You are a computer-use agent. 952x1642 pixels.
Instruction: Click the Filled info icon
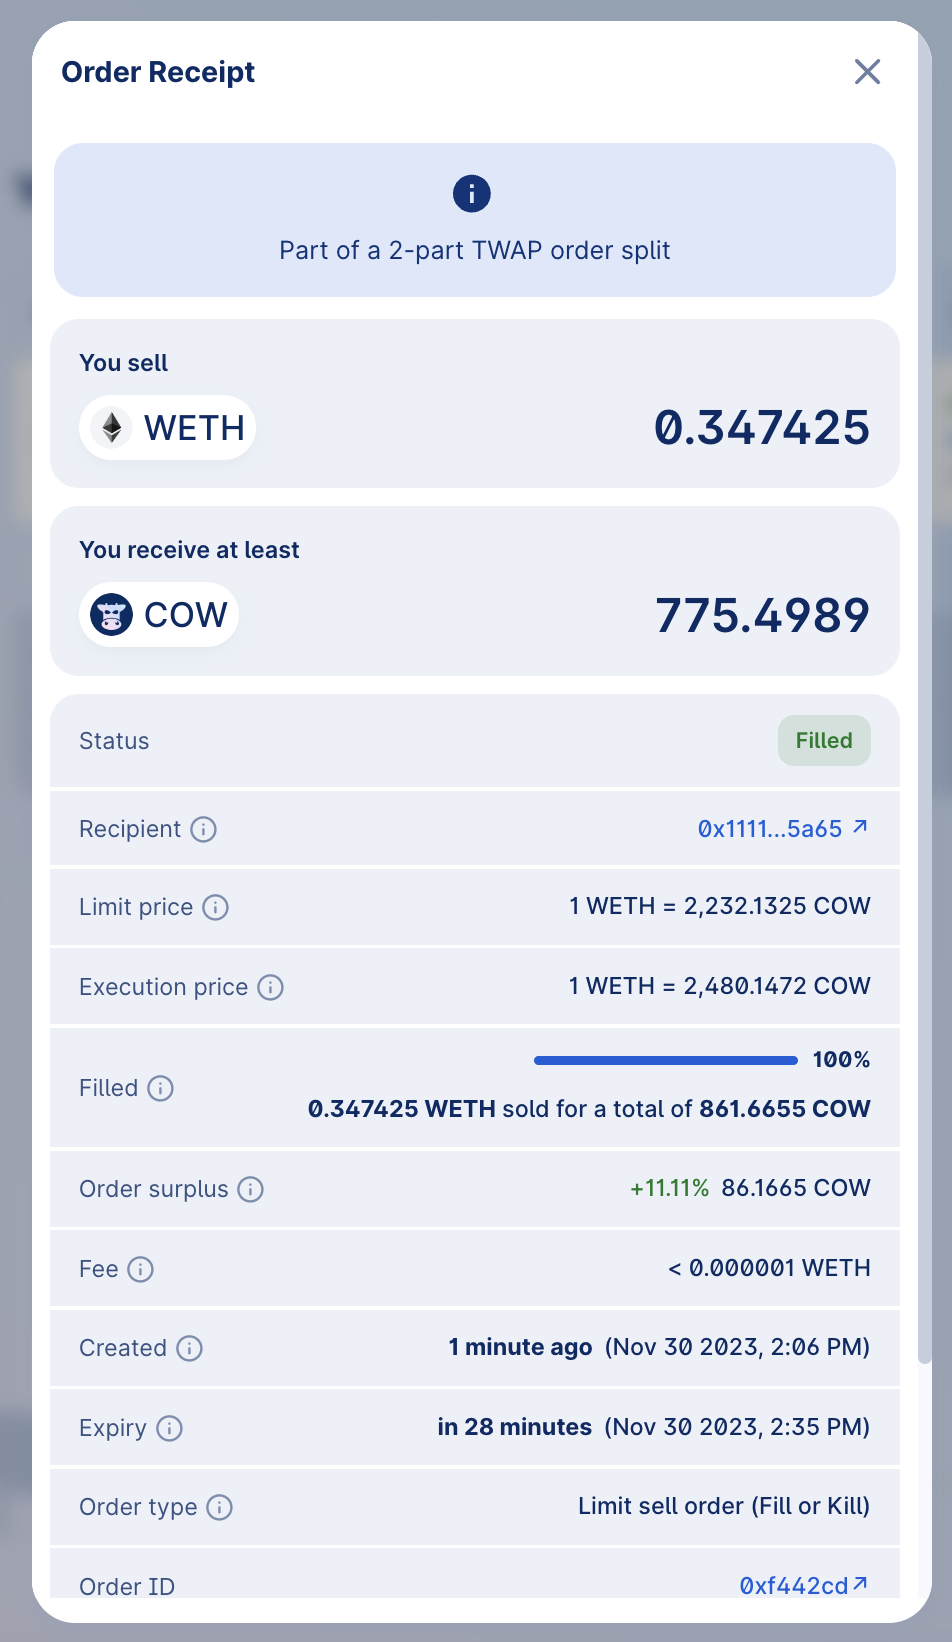click(160, 1088)
